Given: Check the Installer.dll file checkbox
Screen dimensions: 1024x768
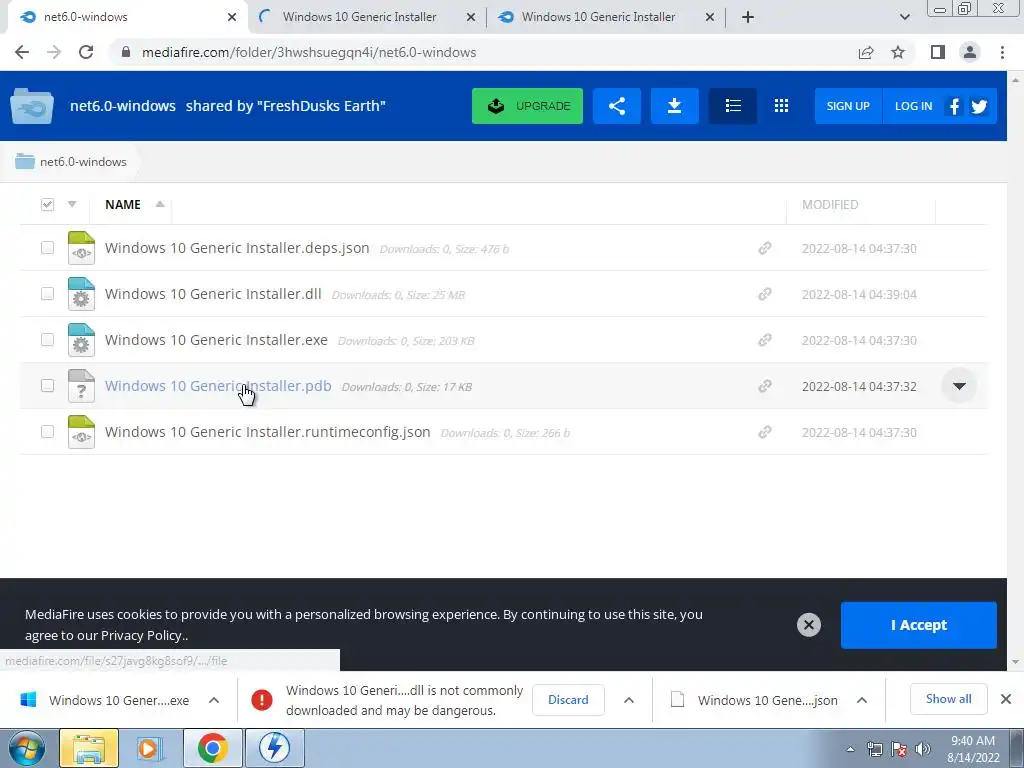Looking at the screenshot, I should tap(47, 293).
